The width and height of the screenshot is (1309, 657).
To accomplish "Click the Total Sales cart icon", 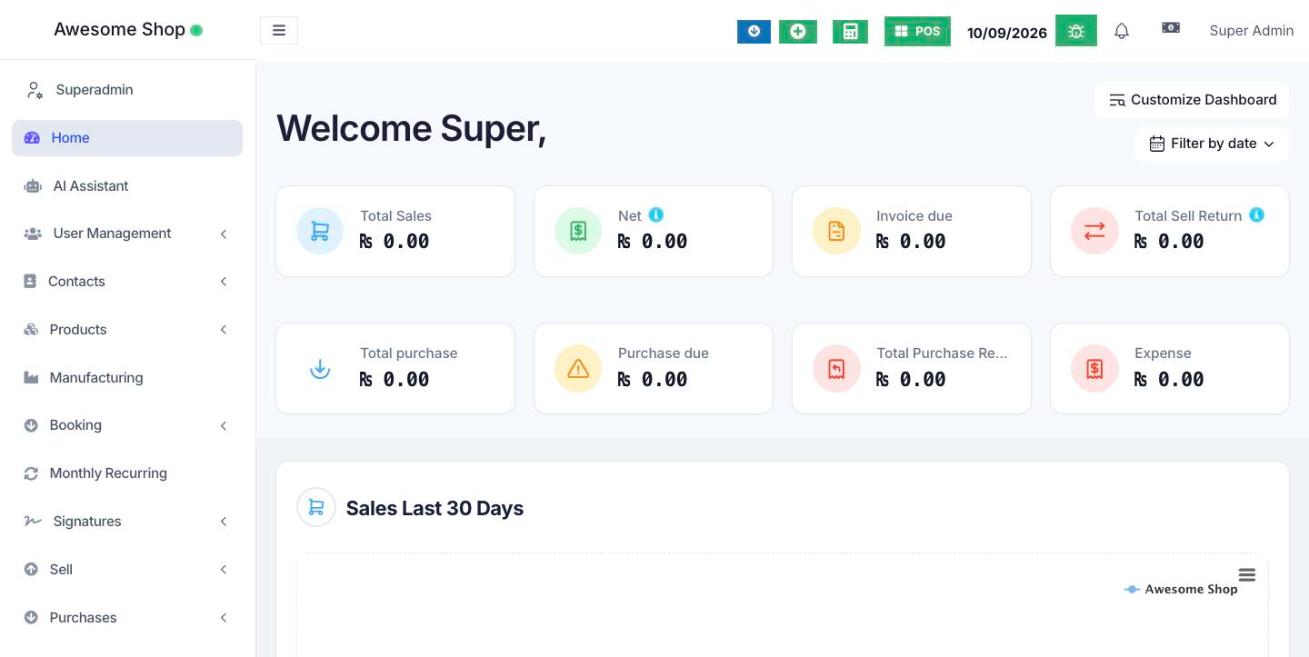I will click(320, 231).
